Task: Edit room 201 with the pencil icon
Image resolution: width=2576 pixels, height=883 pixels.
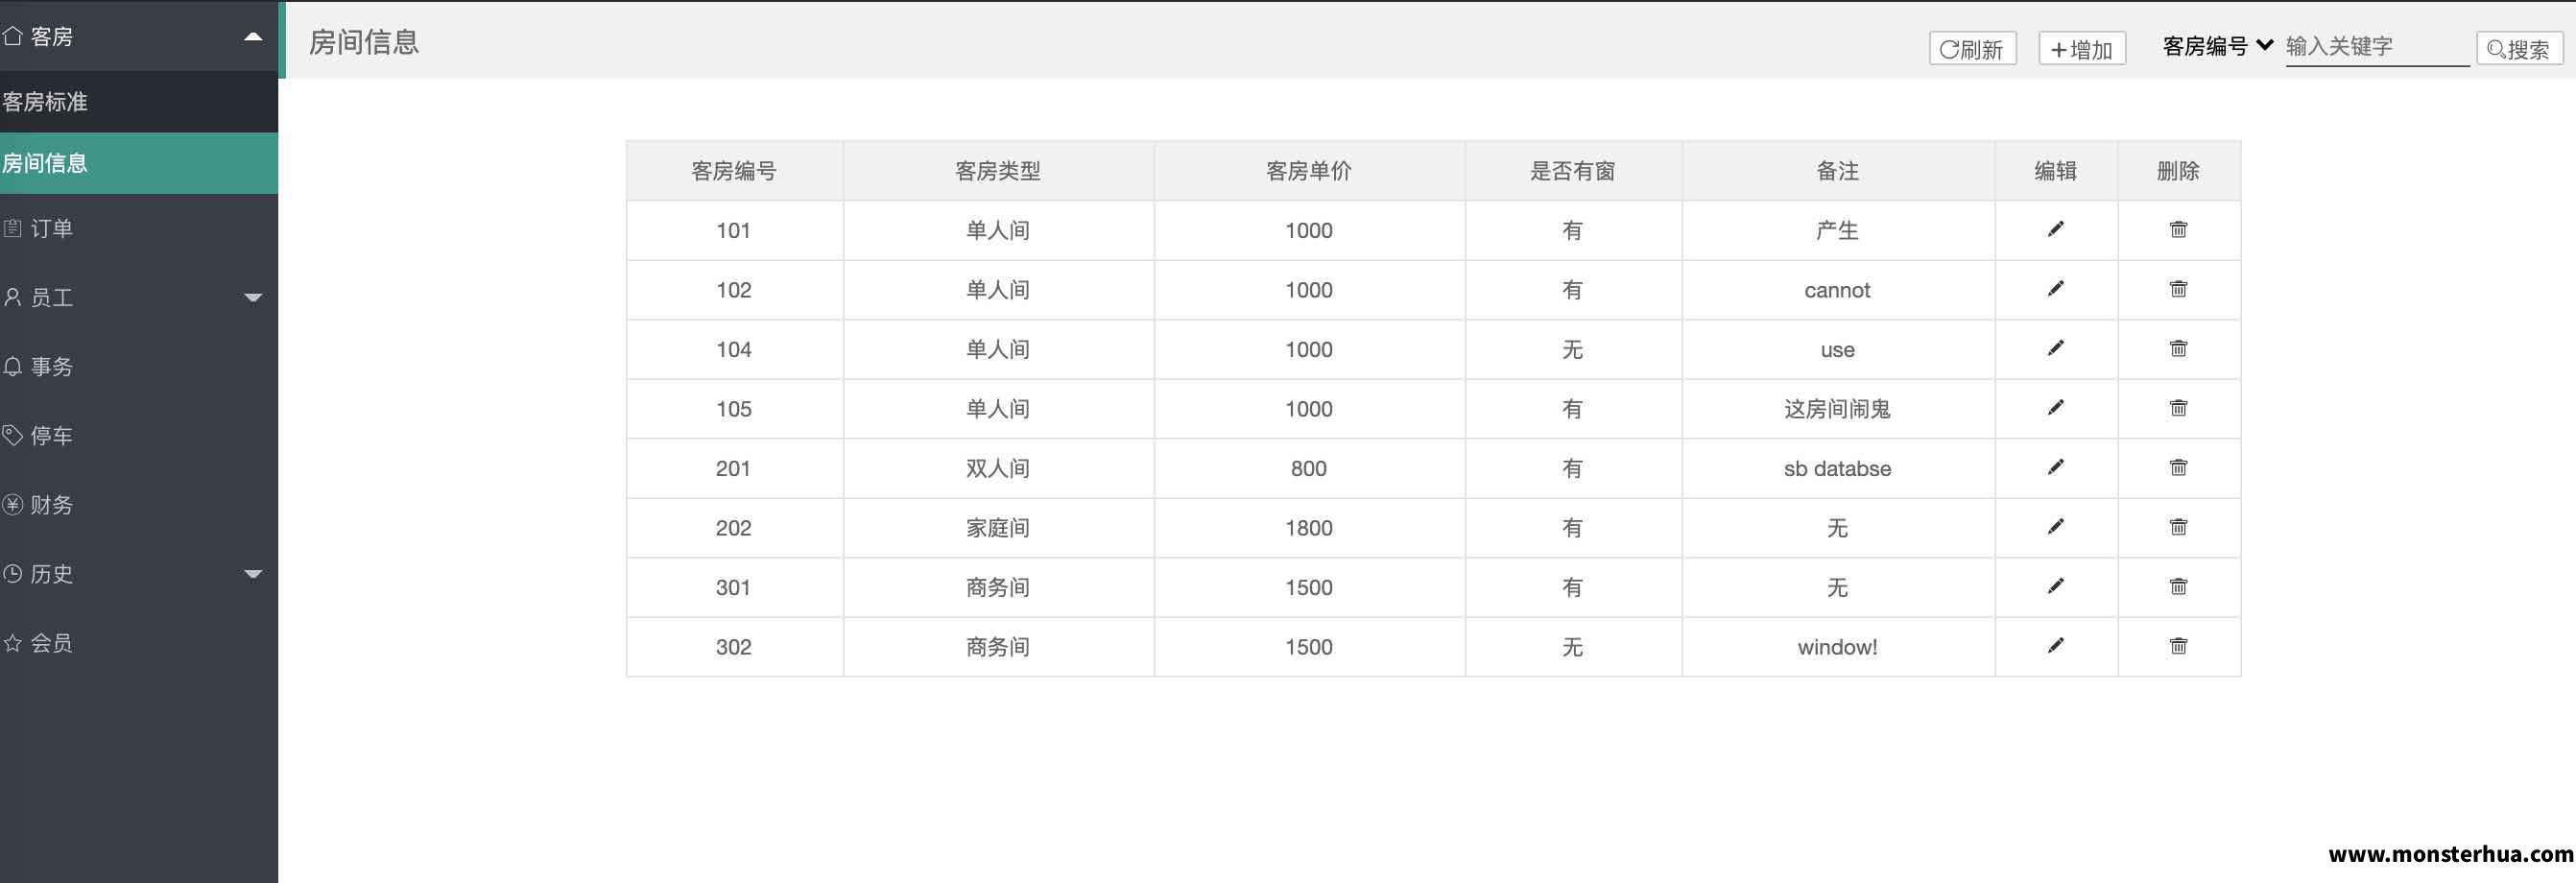Action: tap(2055, 468)
